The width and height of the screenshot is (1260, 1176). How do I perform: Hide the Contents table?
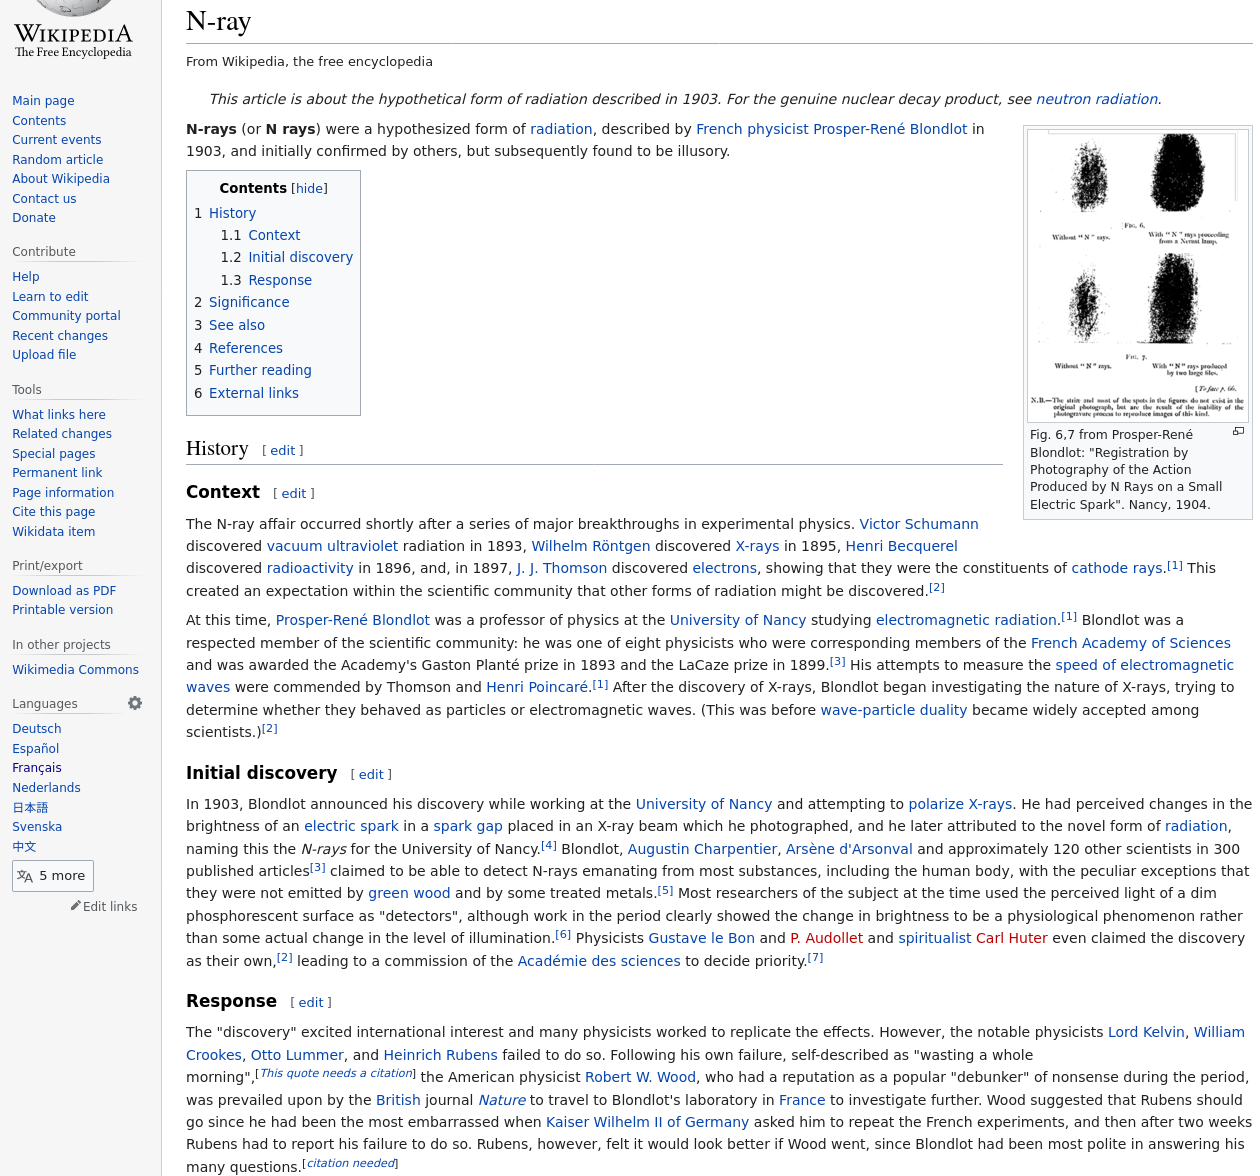coord(309,188)
